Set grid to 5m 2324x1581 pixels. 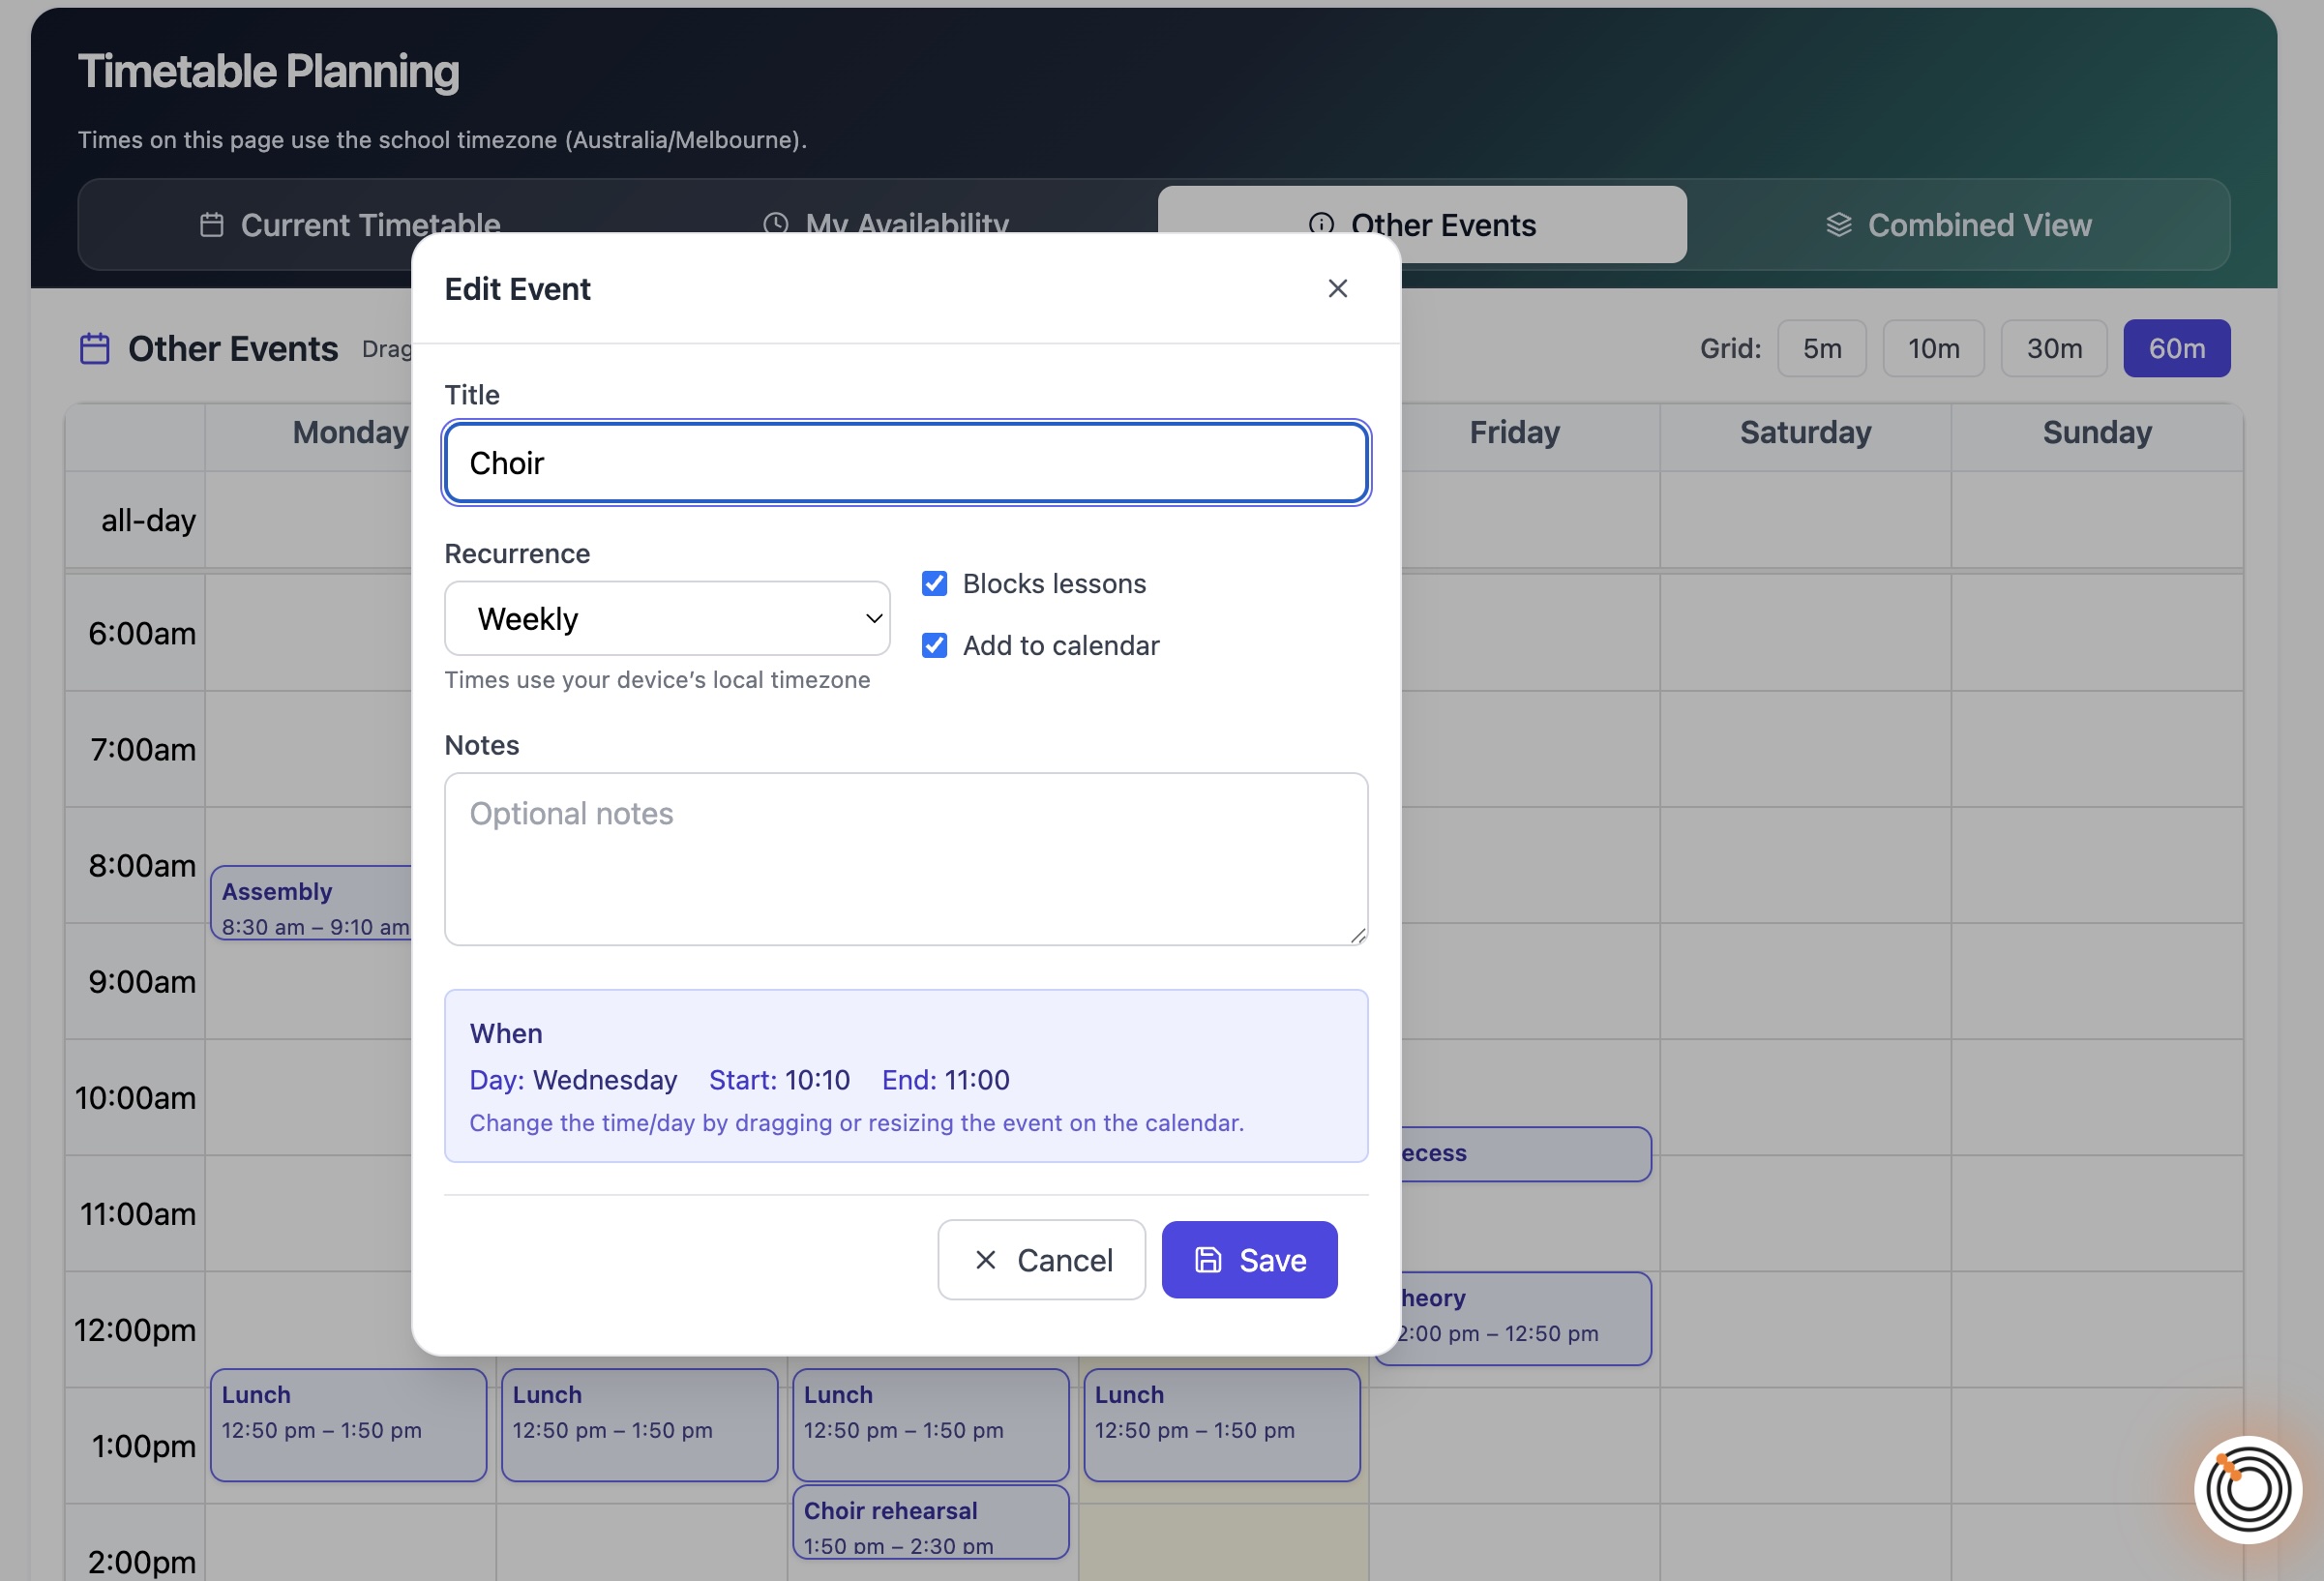tap(1821, 348)
